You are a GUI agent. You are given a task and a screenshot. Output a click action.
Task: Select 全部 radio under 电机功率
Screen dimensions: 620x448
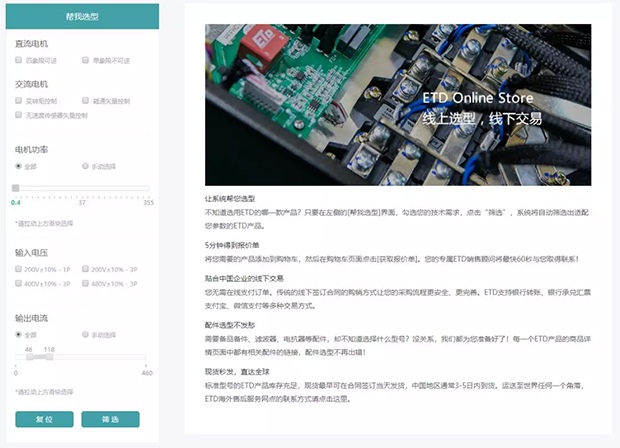18,166
